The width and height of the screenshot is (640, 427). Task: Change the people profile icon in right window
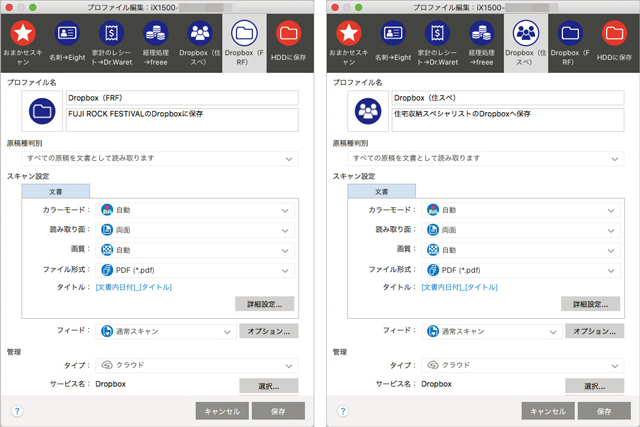coord(368,111)
